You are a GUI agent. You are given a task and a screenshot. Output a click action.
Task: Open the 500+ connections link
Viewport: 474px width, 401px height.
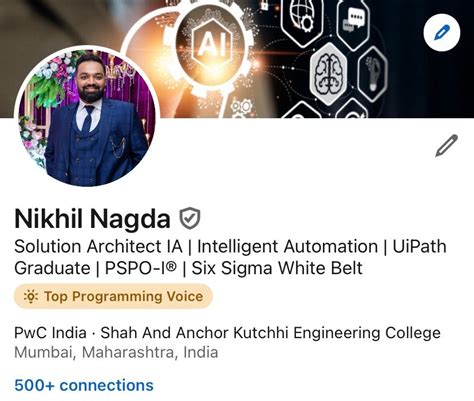[x=84, y=385]
